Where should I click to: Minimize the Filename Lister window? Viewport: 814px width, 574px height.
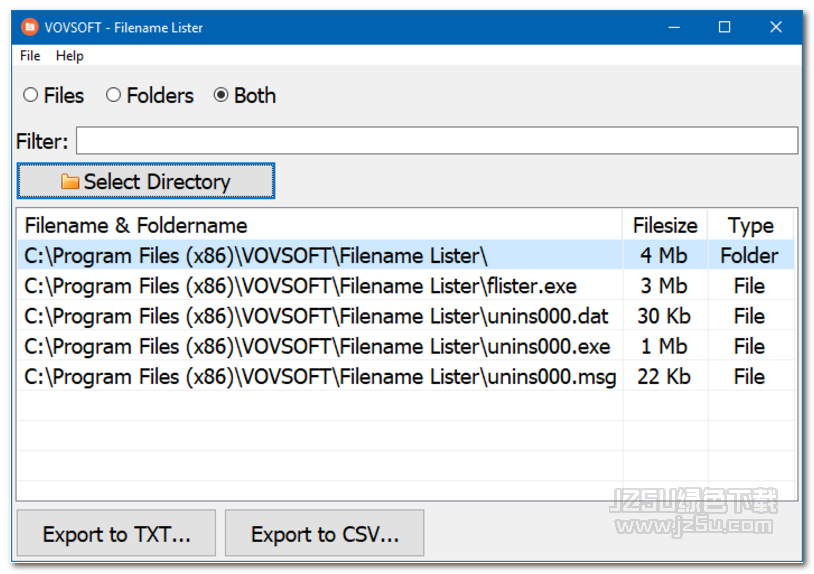(674, 27)
